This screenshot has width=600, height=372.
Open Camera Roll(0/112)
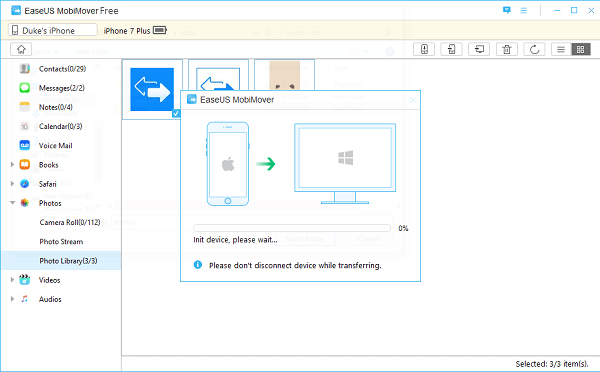(70, 222)
